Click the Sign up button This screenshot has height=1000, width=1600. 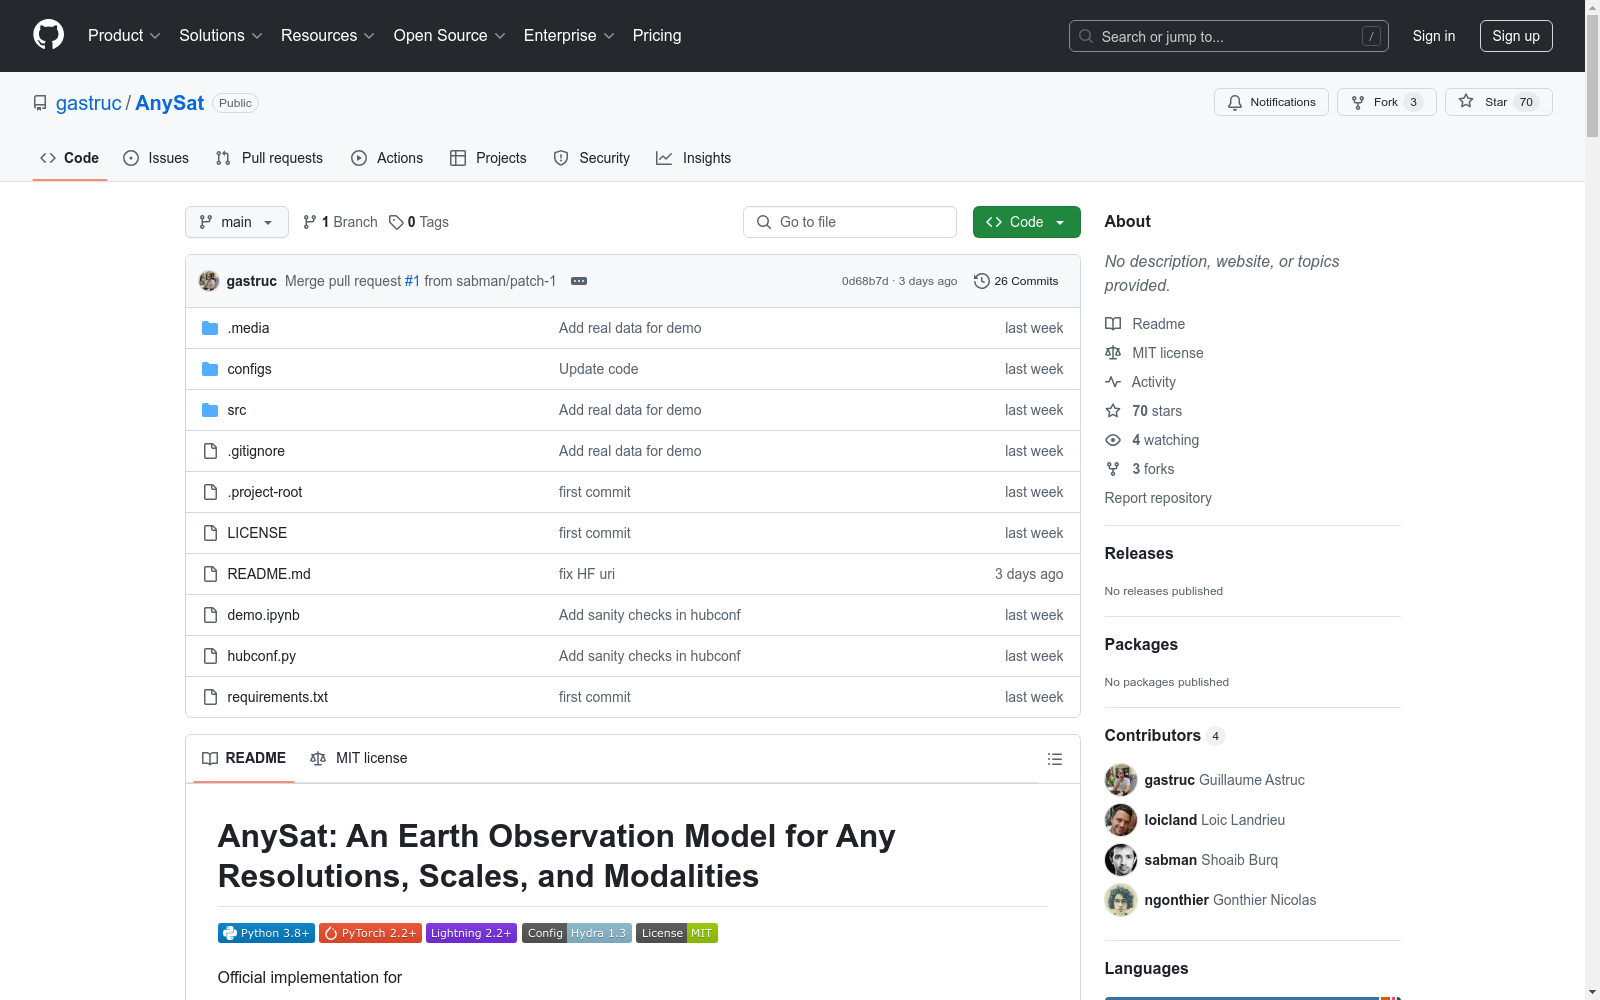1516,36
